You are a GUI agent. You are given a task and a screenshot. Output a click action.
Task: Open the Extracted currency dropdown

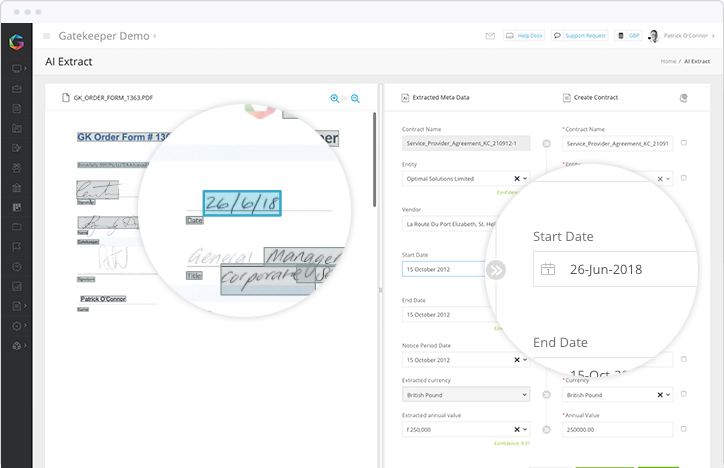[526, 395]
